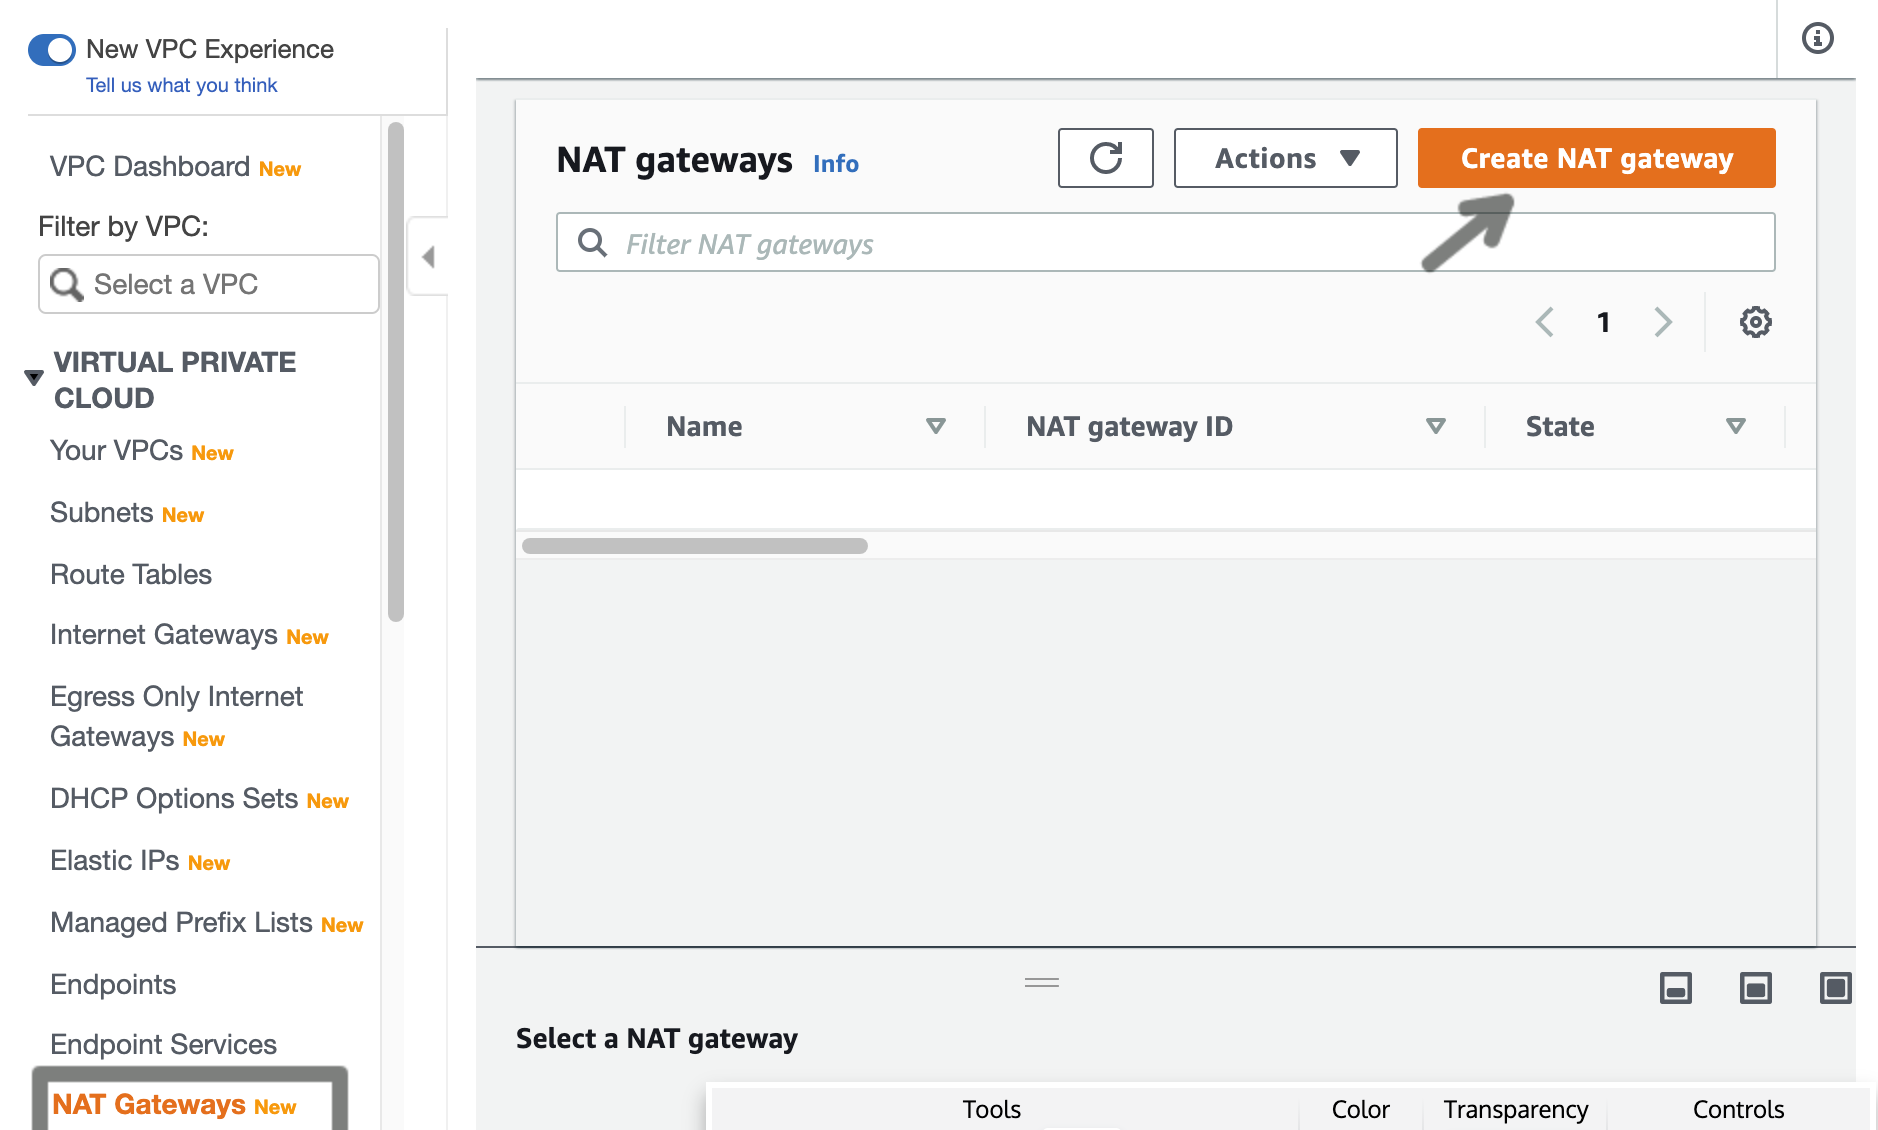The width and height of the screenshot is (1878, 1130).
Task: Open table preferences gear icon
Action: point(1755,322)
